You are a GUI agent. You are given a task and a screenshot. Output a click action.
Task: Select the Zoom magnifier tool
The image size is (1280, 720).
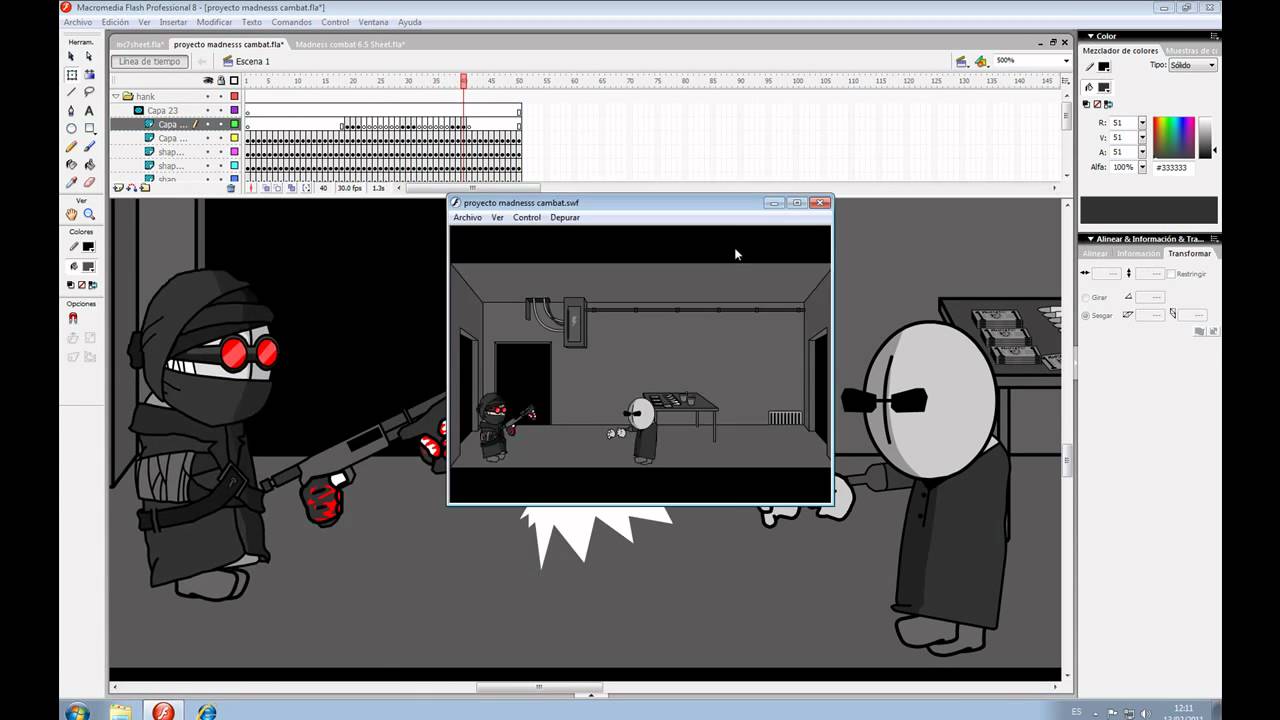point(89,214)
